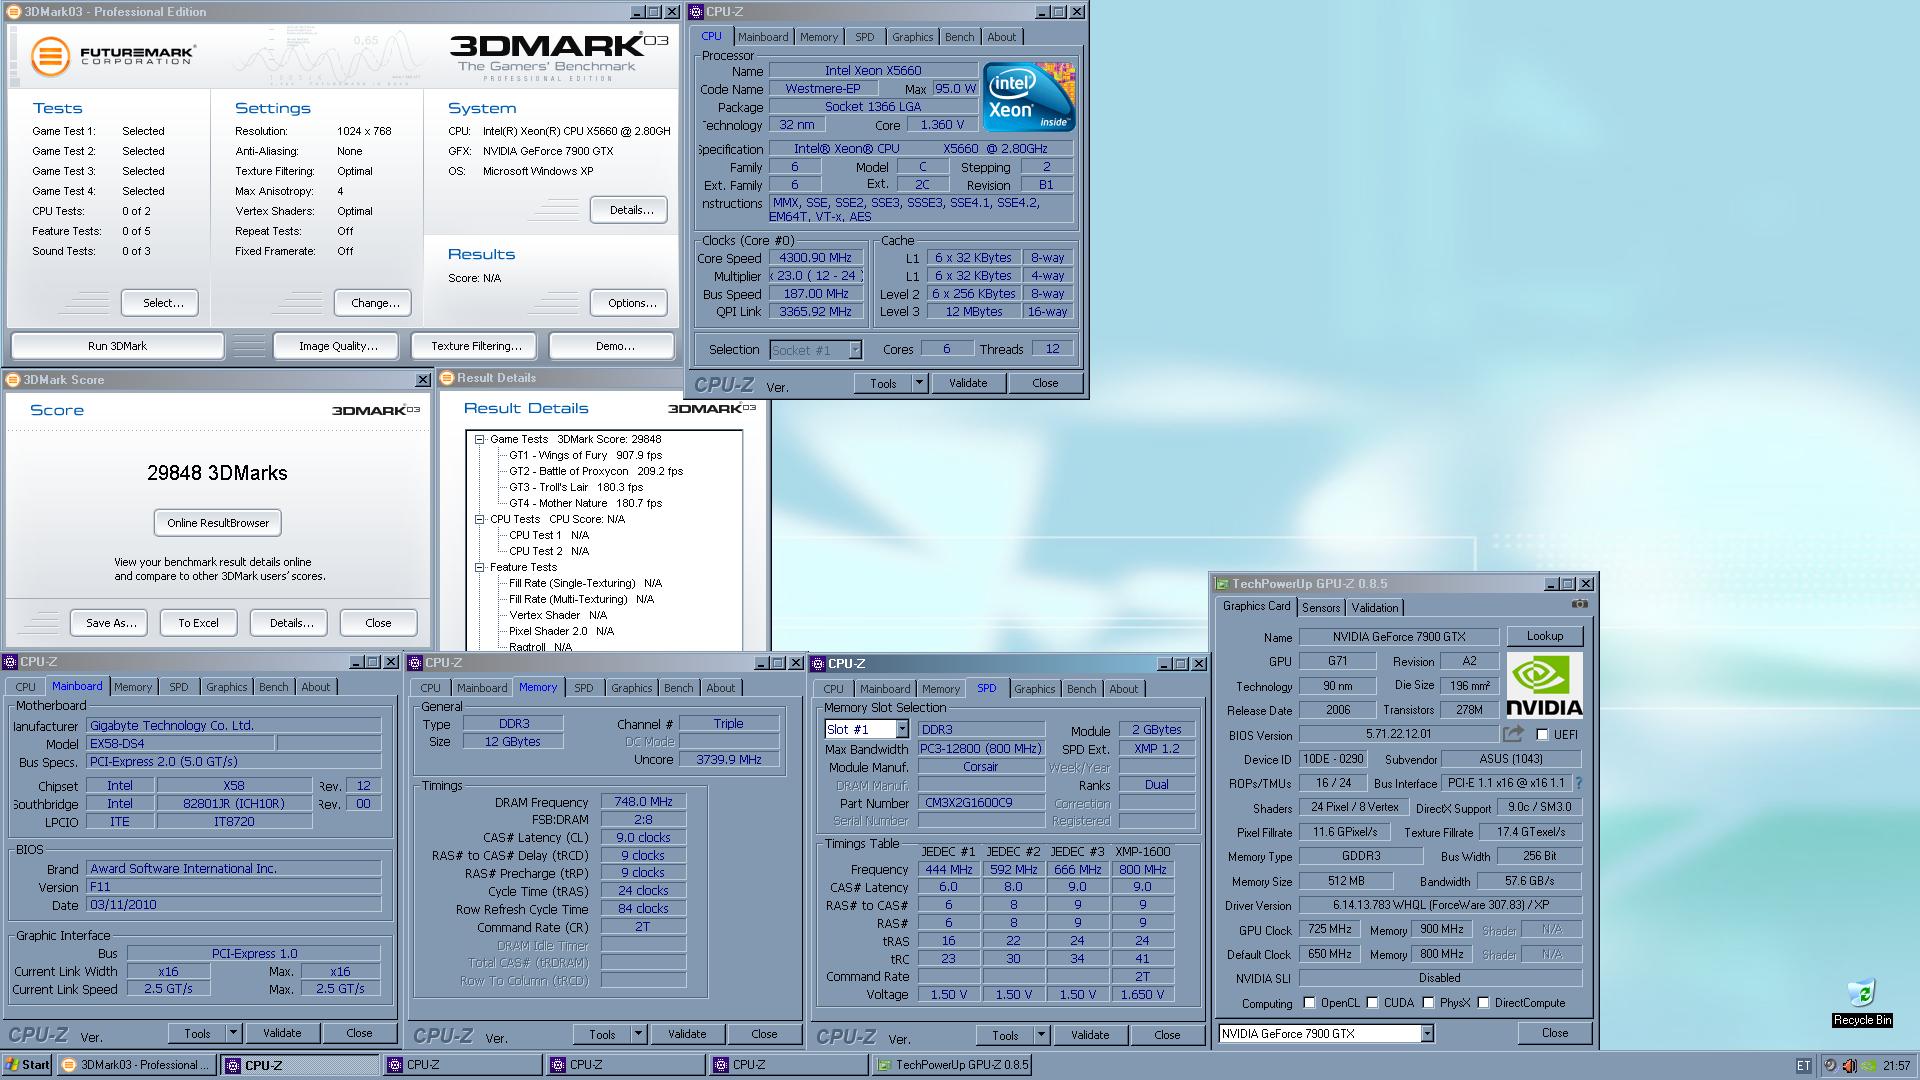Click the red speaker volume tray icon

point(1849,1065)
